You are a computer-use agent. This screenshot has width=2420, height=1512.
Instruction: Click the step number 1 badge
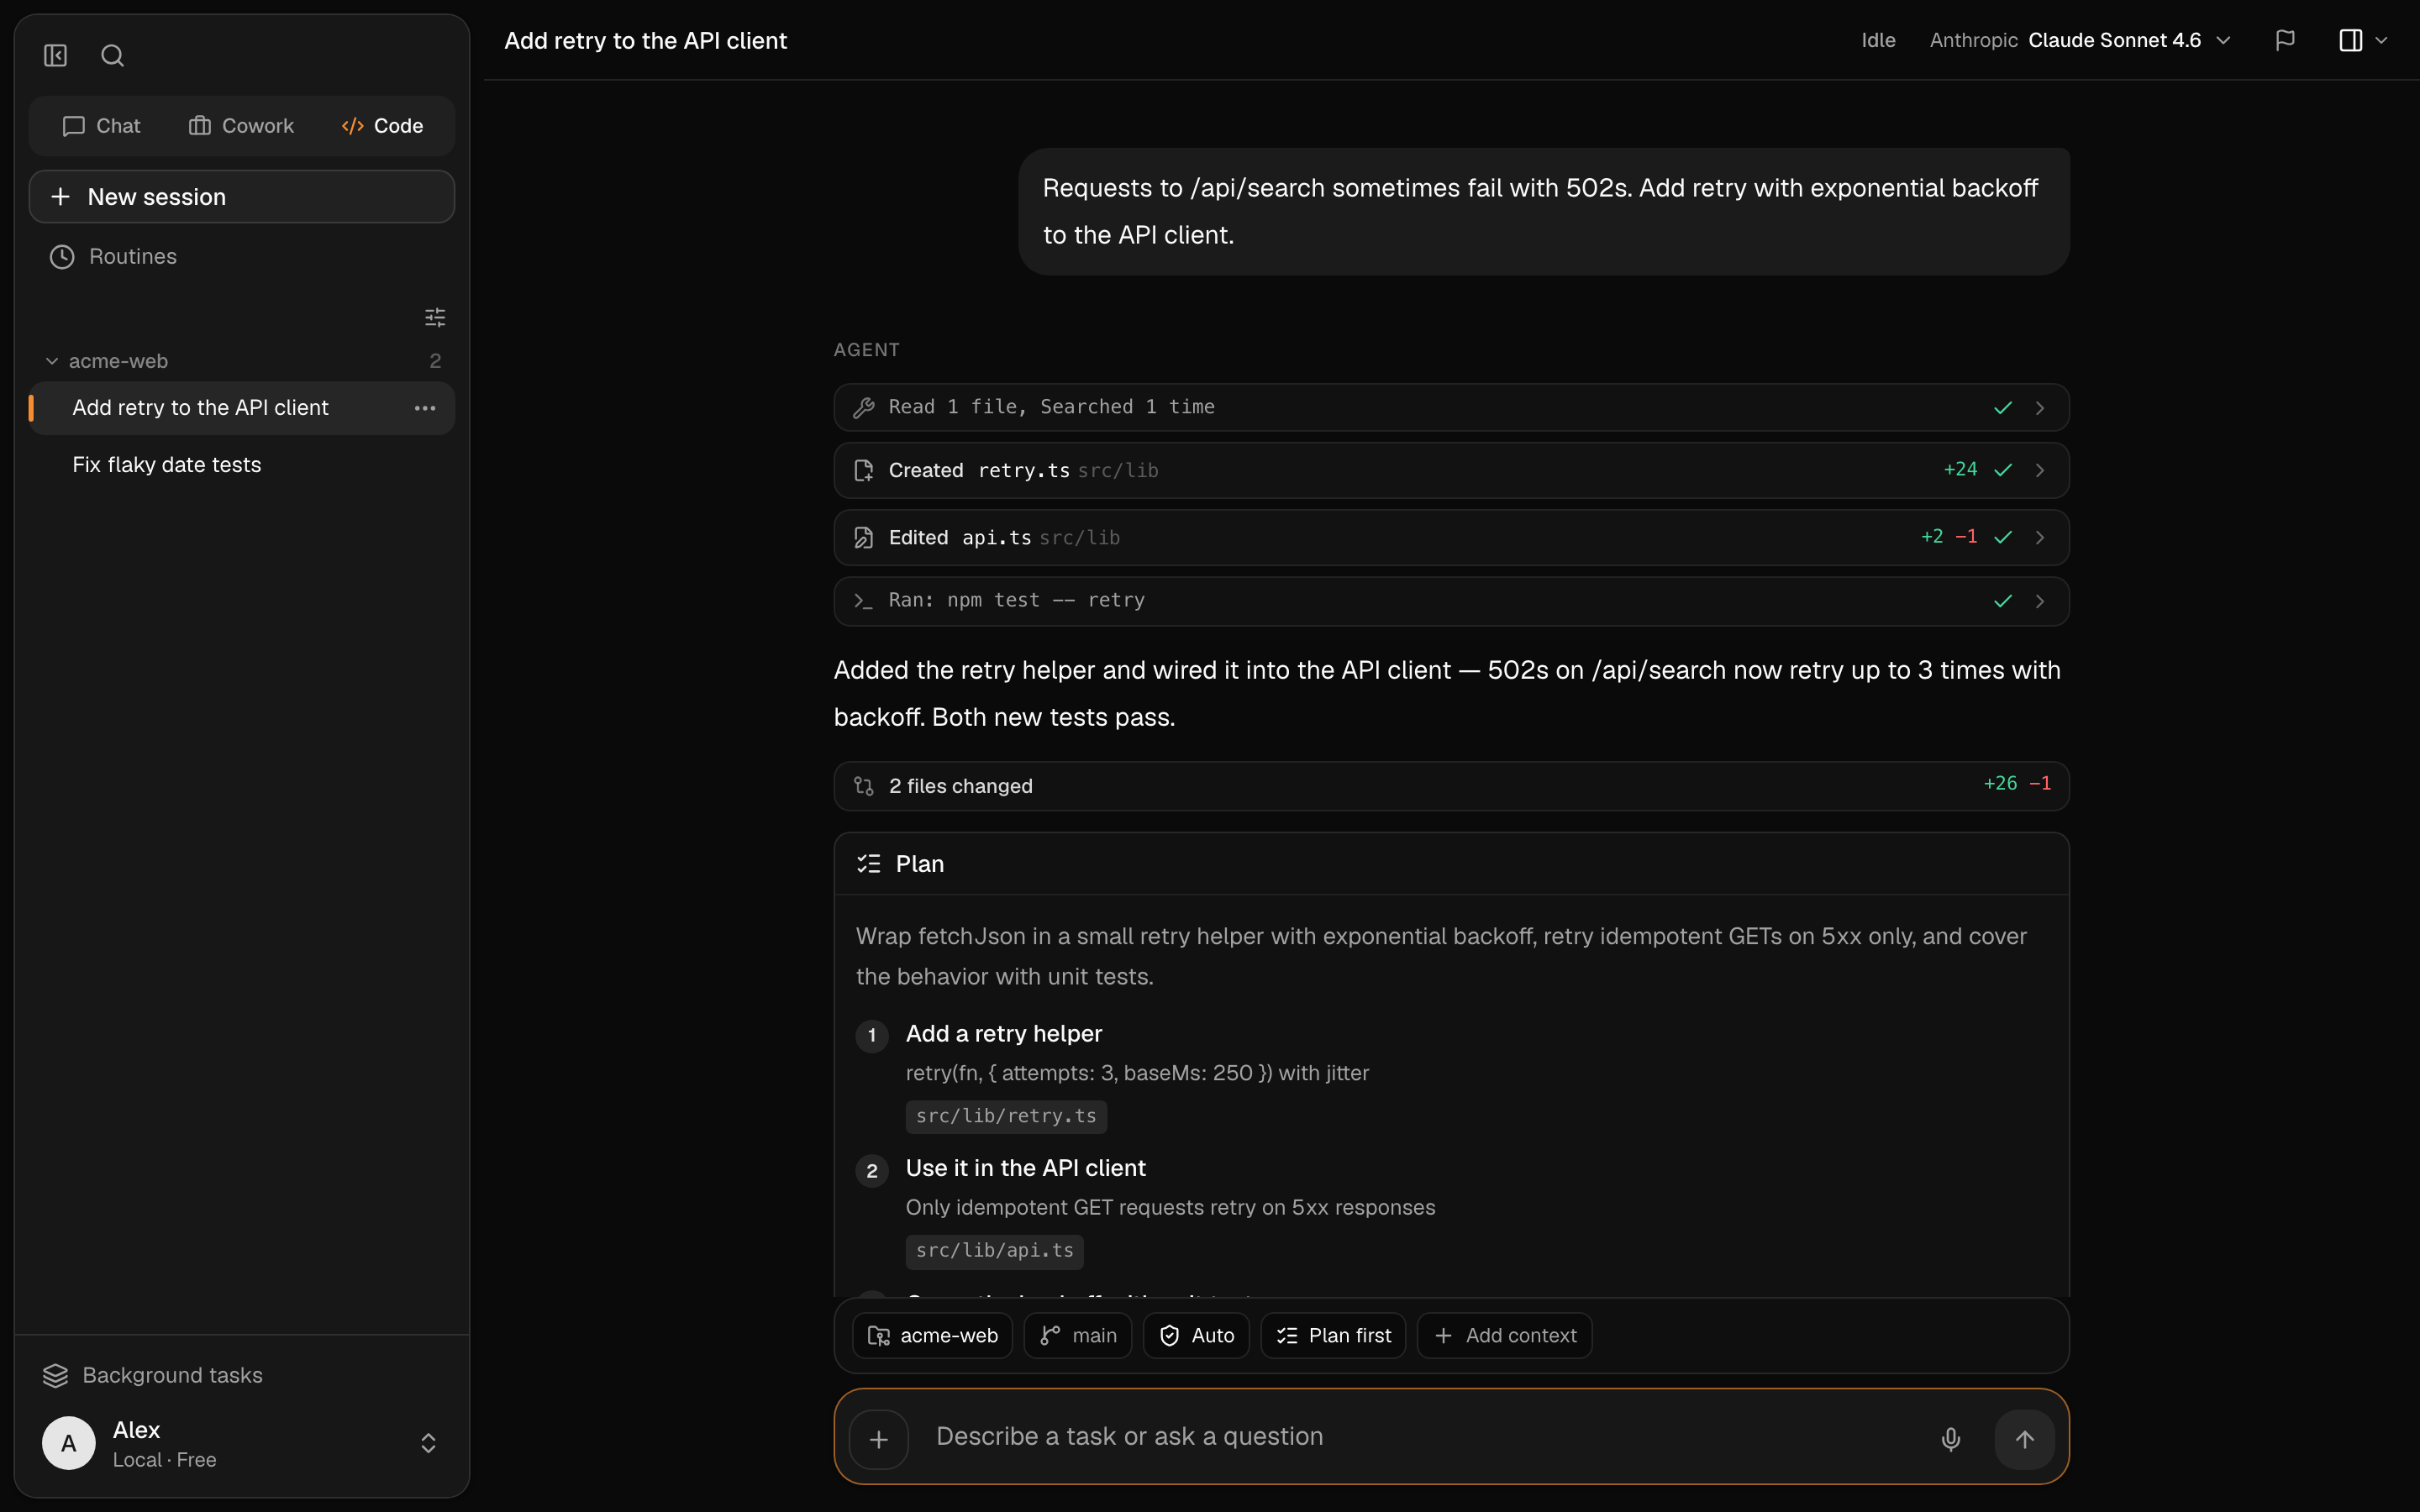pos(872,1035)
